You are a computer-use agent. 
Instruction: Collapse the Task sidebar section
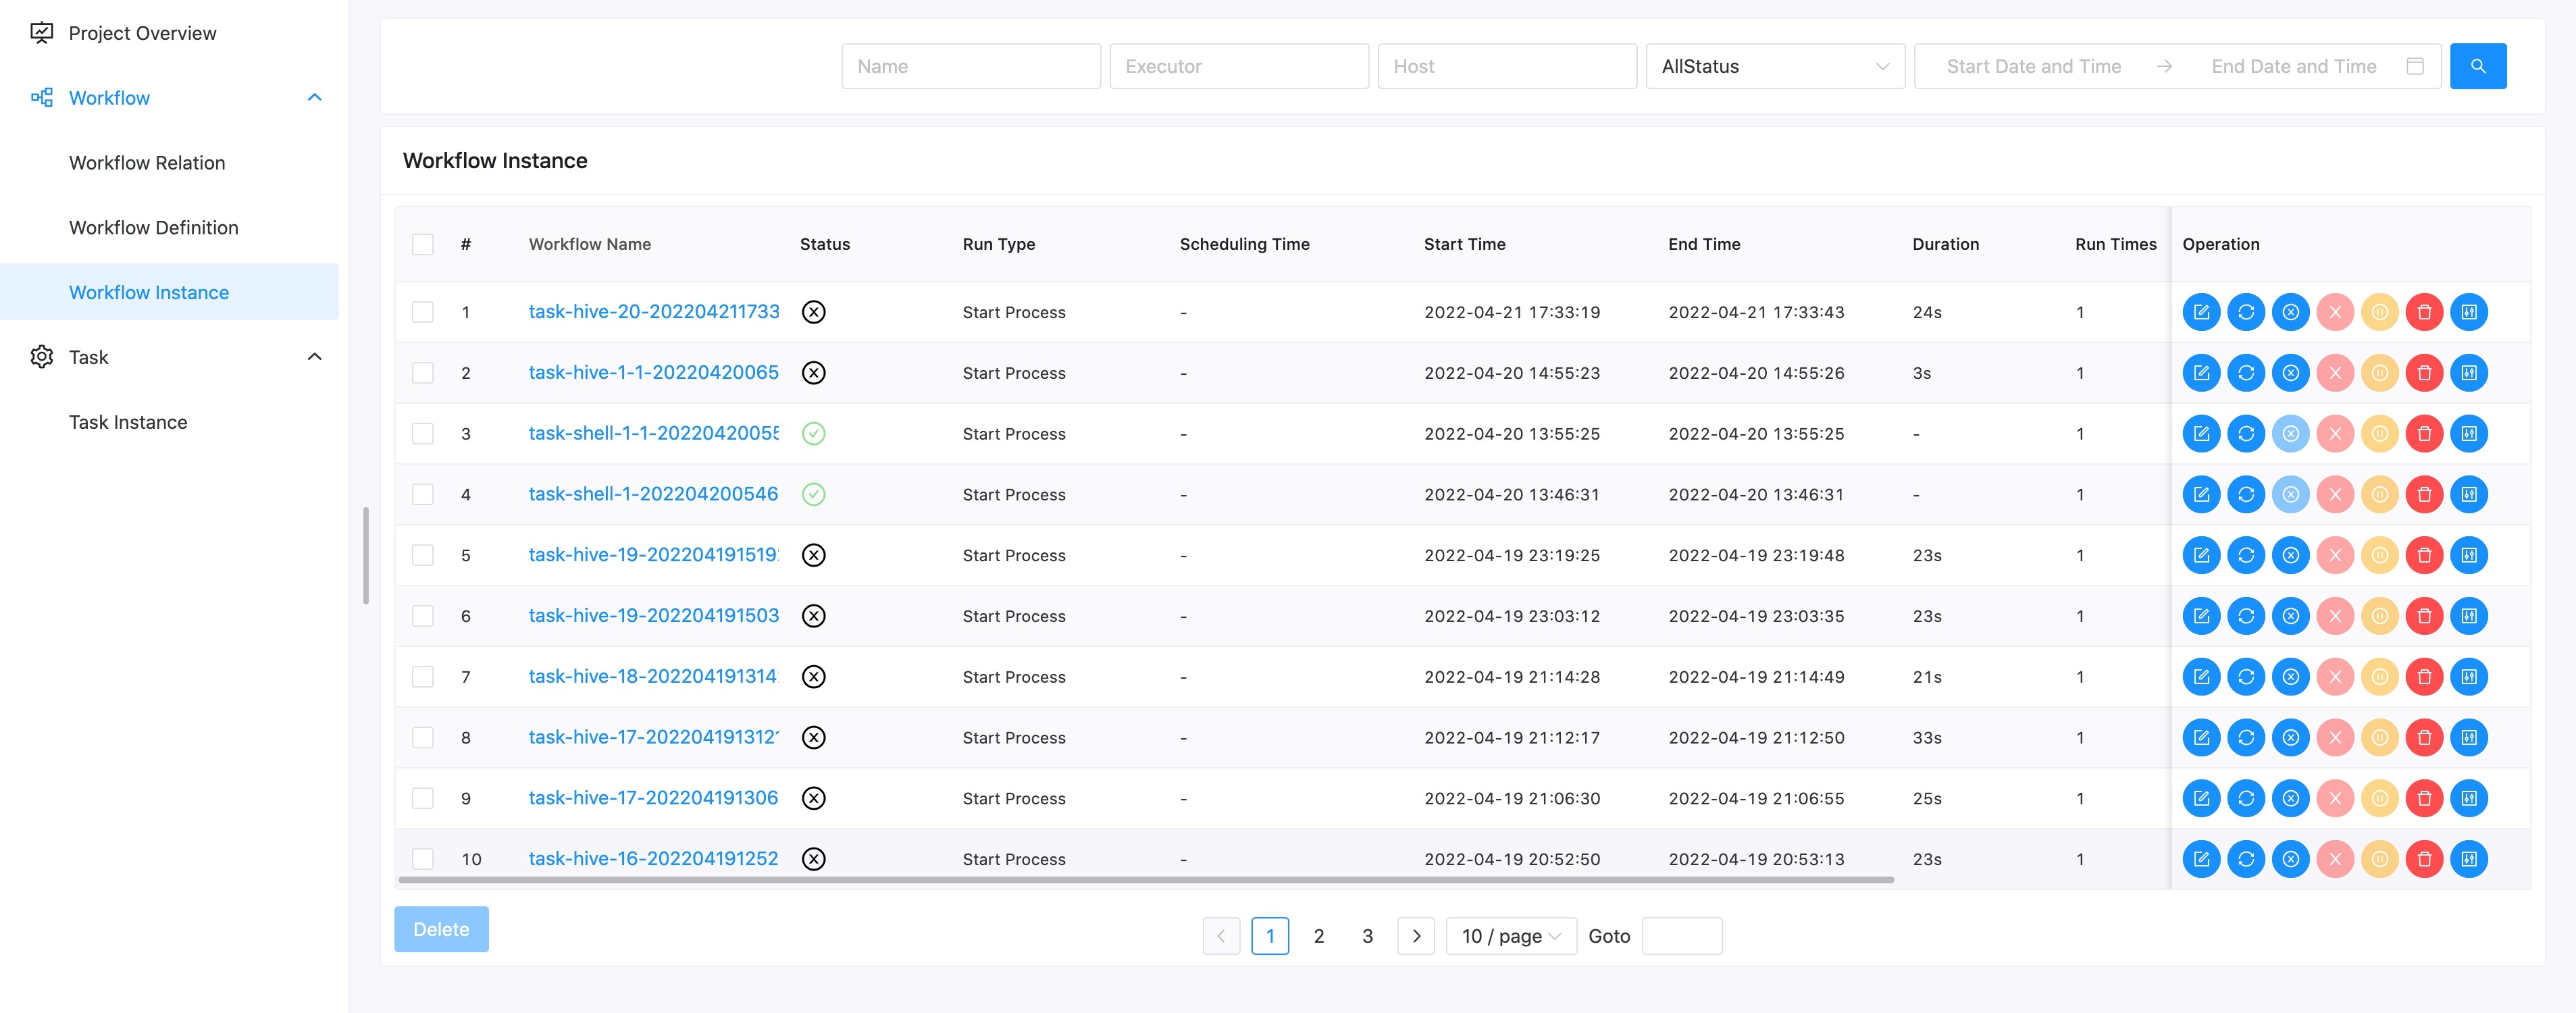click(x=314, y=357)
